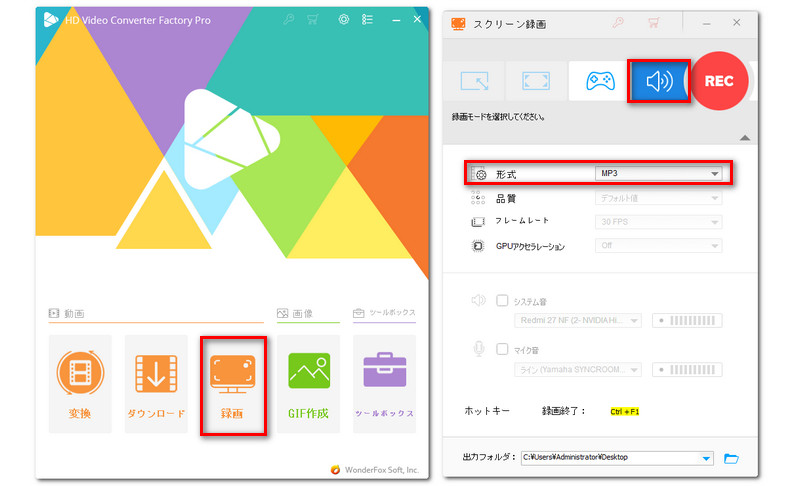Minimize the HD Video Converter Factory Pro window

point(396,20)
